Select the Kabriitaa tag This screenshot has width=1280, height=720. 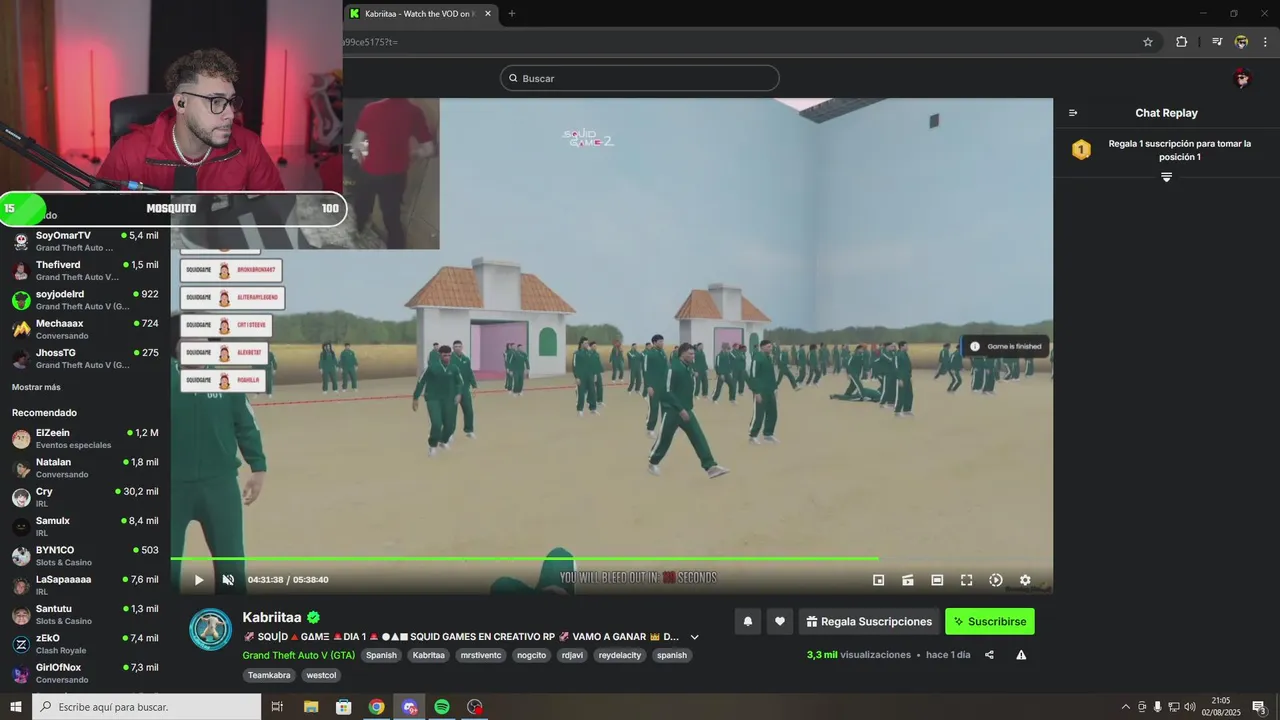pyautogui.click(x=429, y=655)
